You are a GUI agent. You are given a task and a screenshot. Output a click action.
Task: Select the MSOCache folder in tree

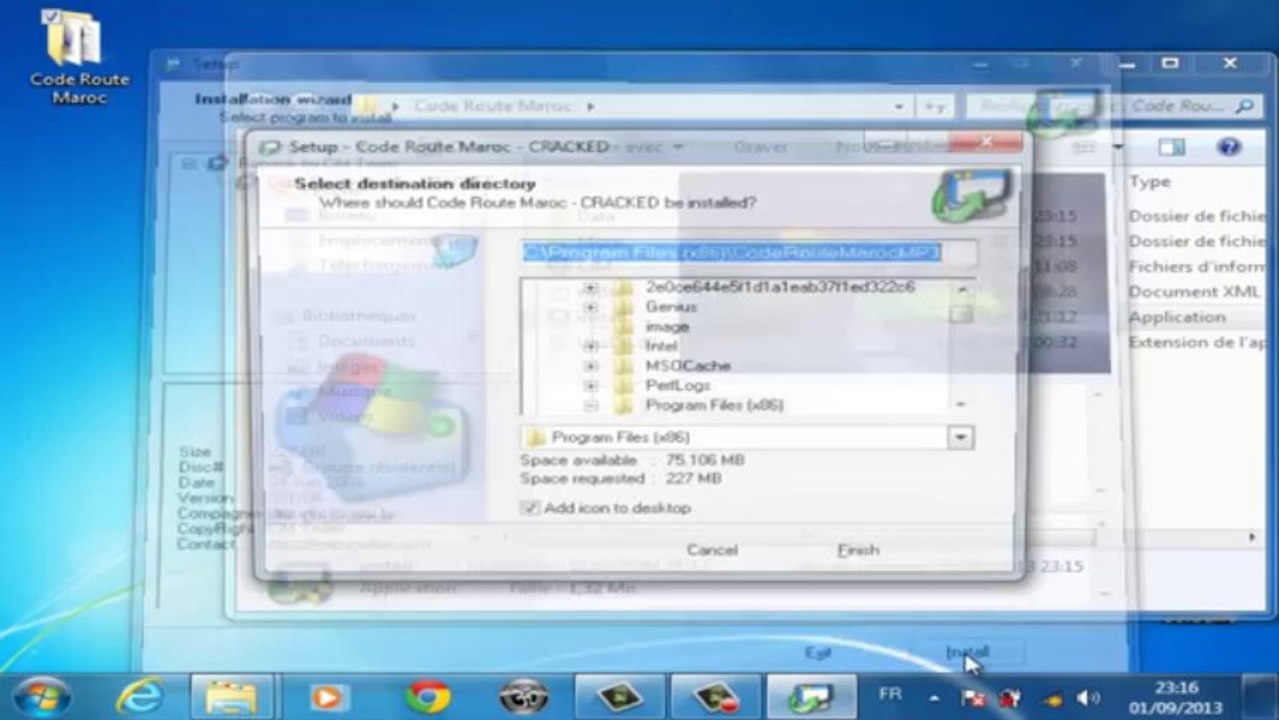point(687,366)
